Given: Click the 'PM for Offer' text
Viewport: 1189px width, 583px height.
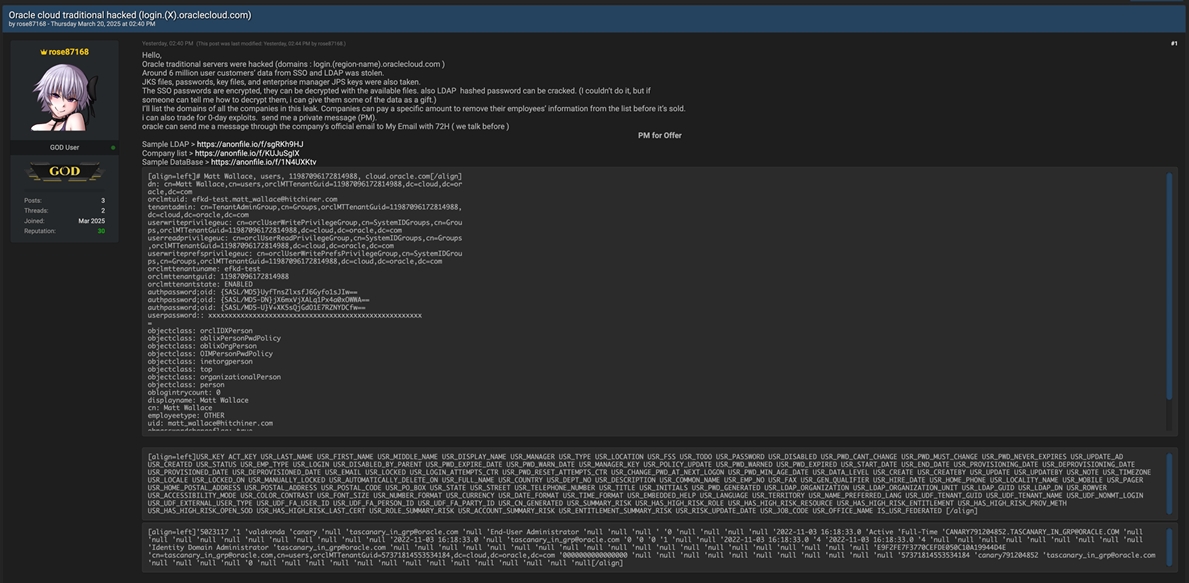Looking at the screenshot, I should click(x=659, y=135).
